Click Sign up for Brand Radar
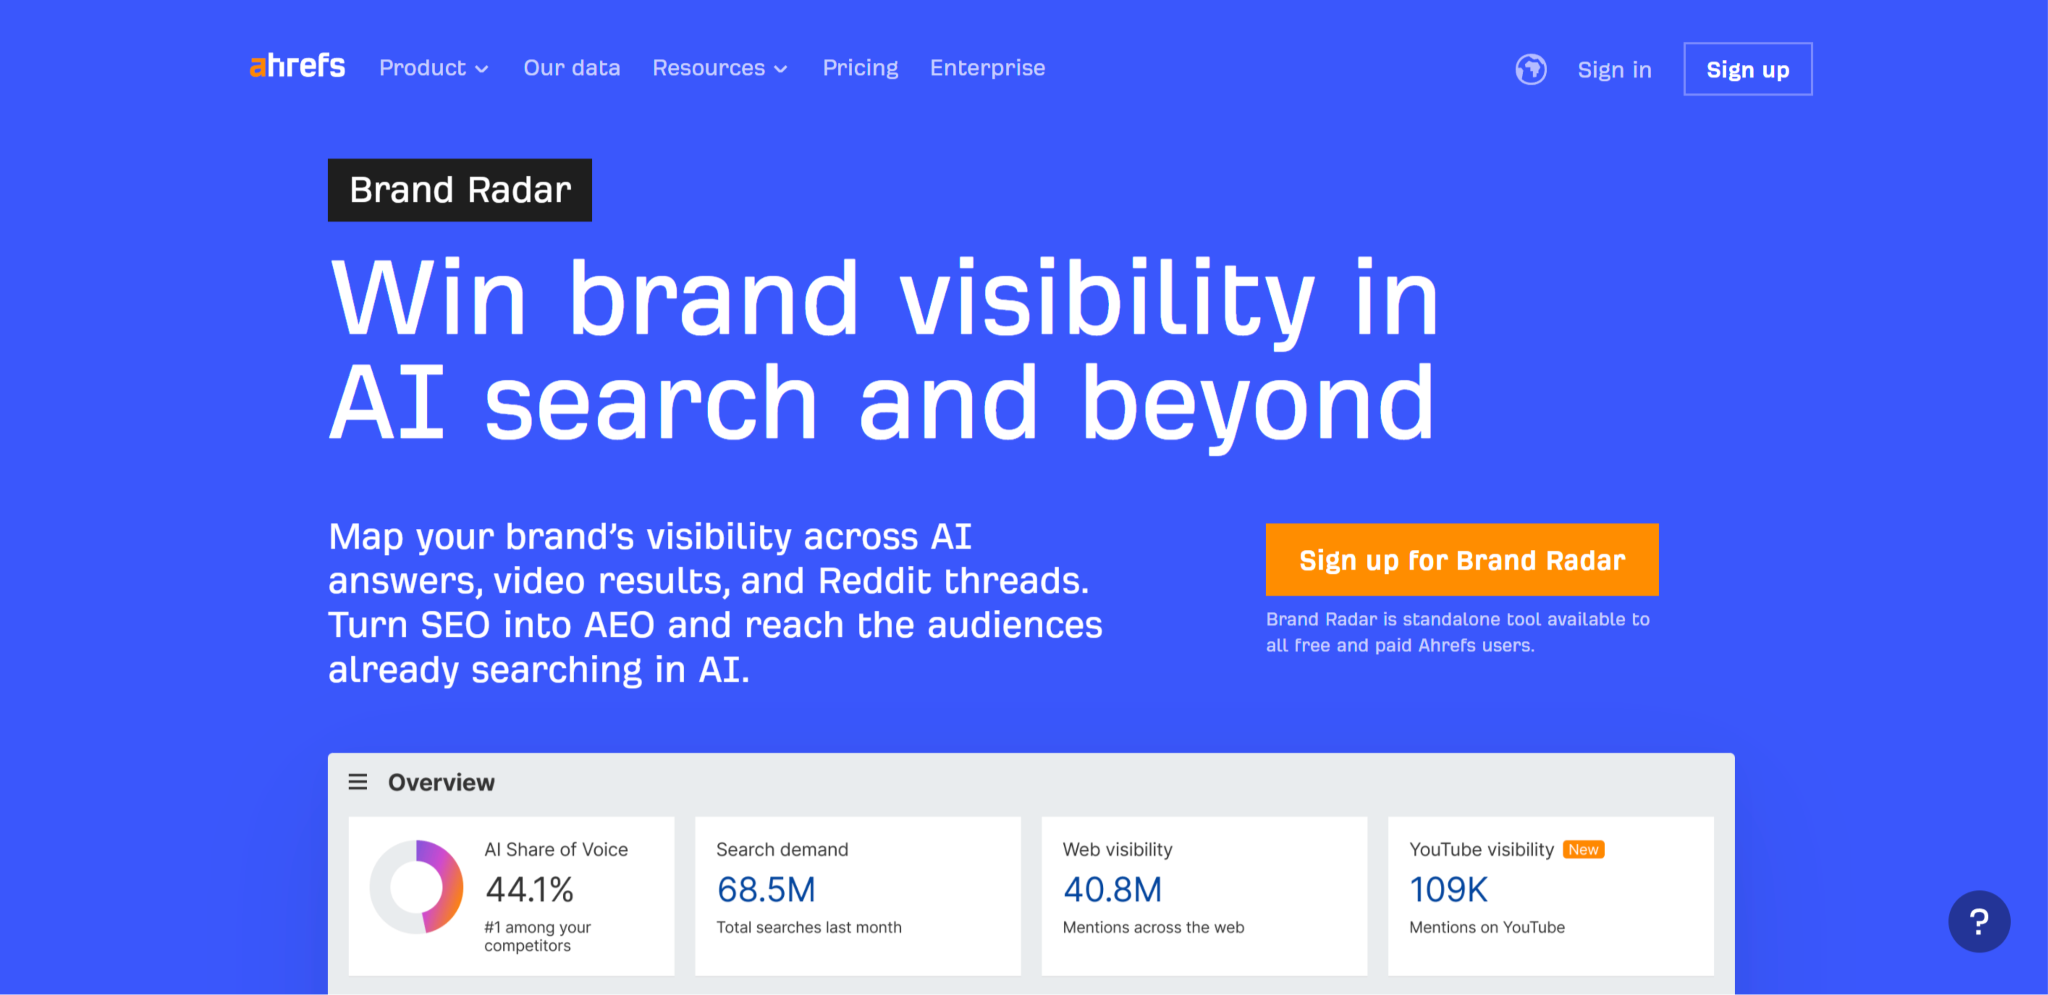Viewport: 2048px width, 995px height. click(1461, 560)
